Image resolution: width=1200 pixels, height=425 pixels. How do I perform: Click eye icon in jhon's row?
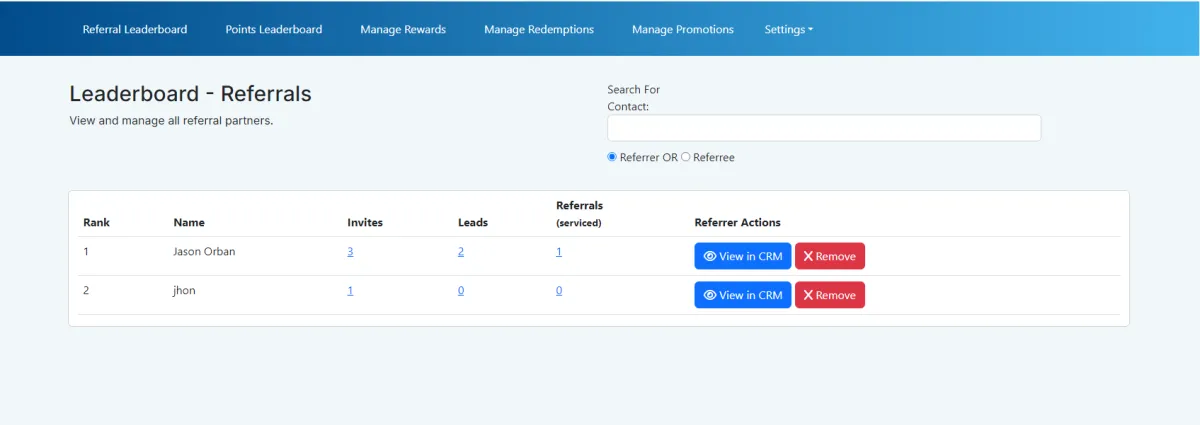[710, 296]
